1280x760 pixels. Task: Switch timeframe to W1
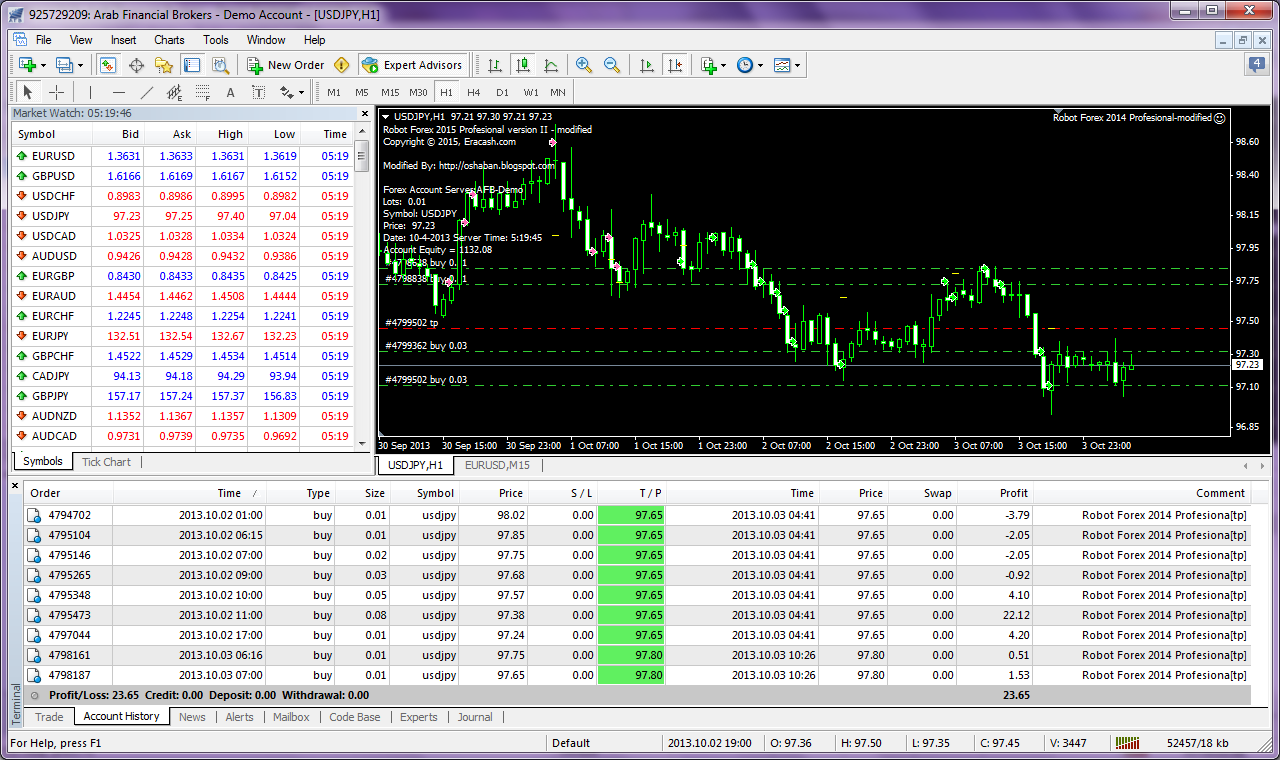(x=530, y=92)
